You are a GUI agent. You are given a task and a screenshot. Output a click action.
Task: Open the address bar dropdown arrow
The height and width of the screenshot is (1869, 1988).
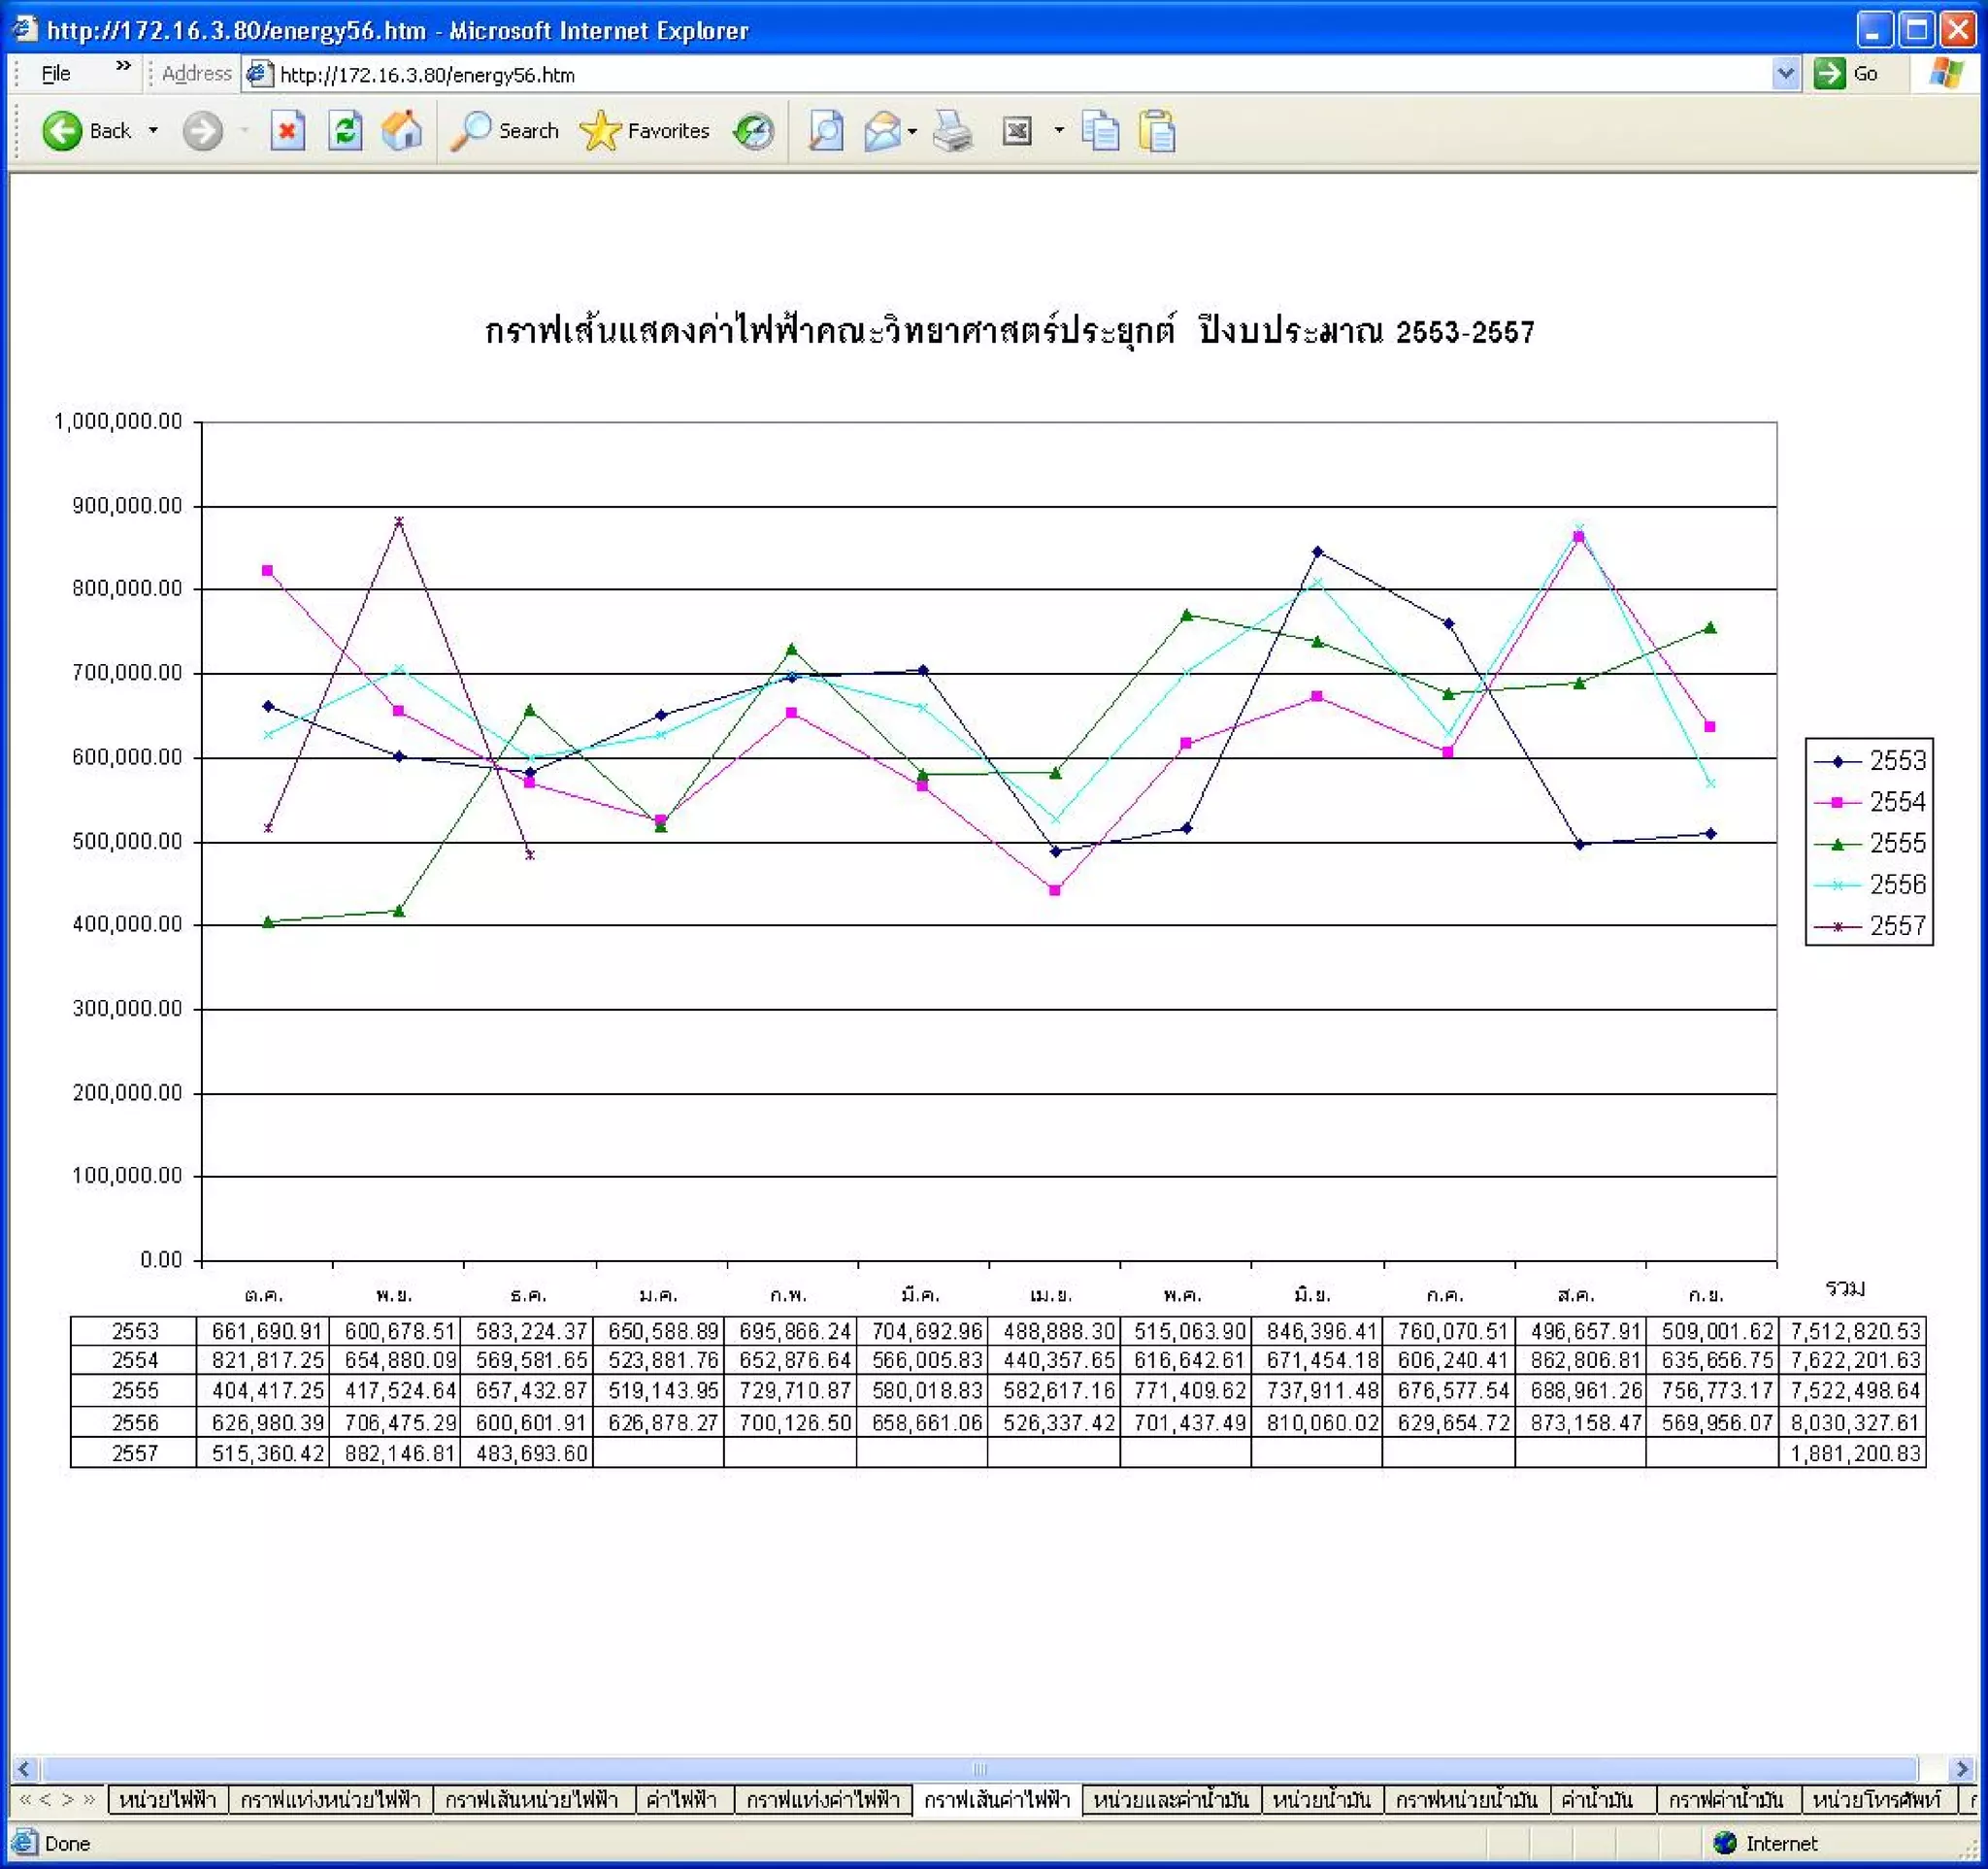[1785, 74]
